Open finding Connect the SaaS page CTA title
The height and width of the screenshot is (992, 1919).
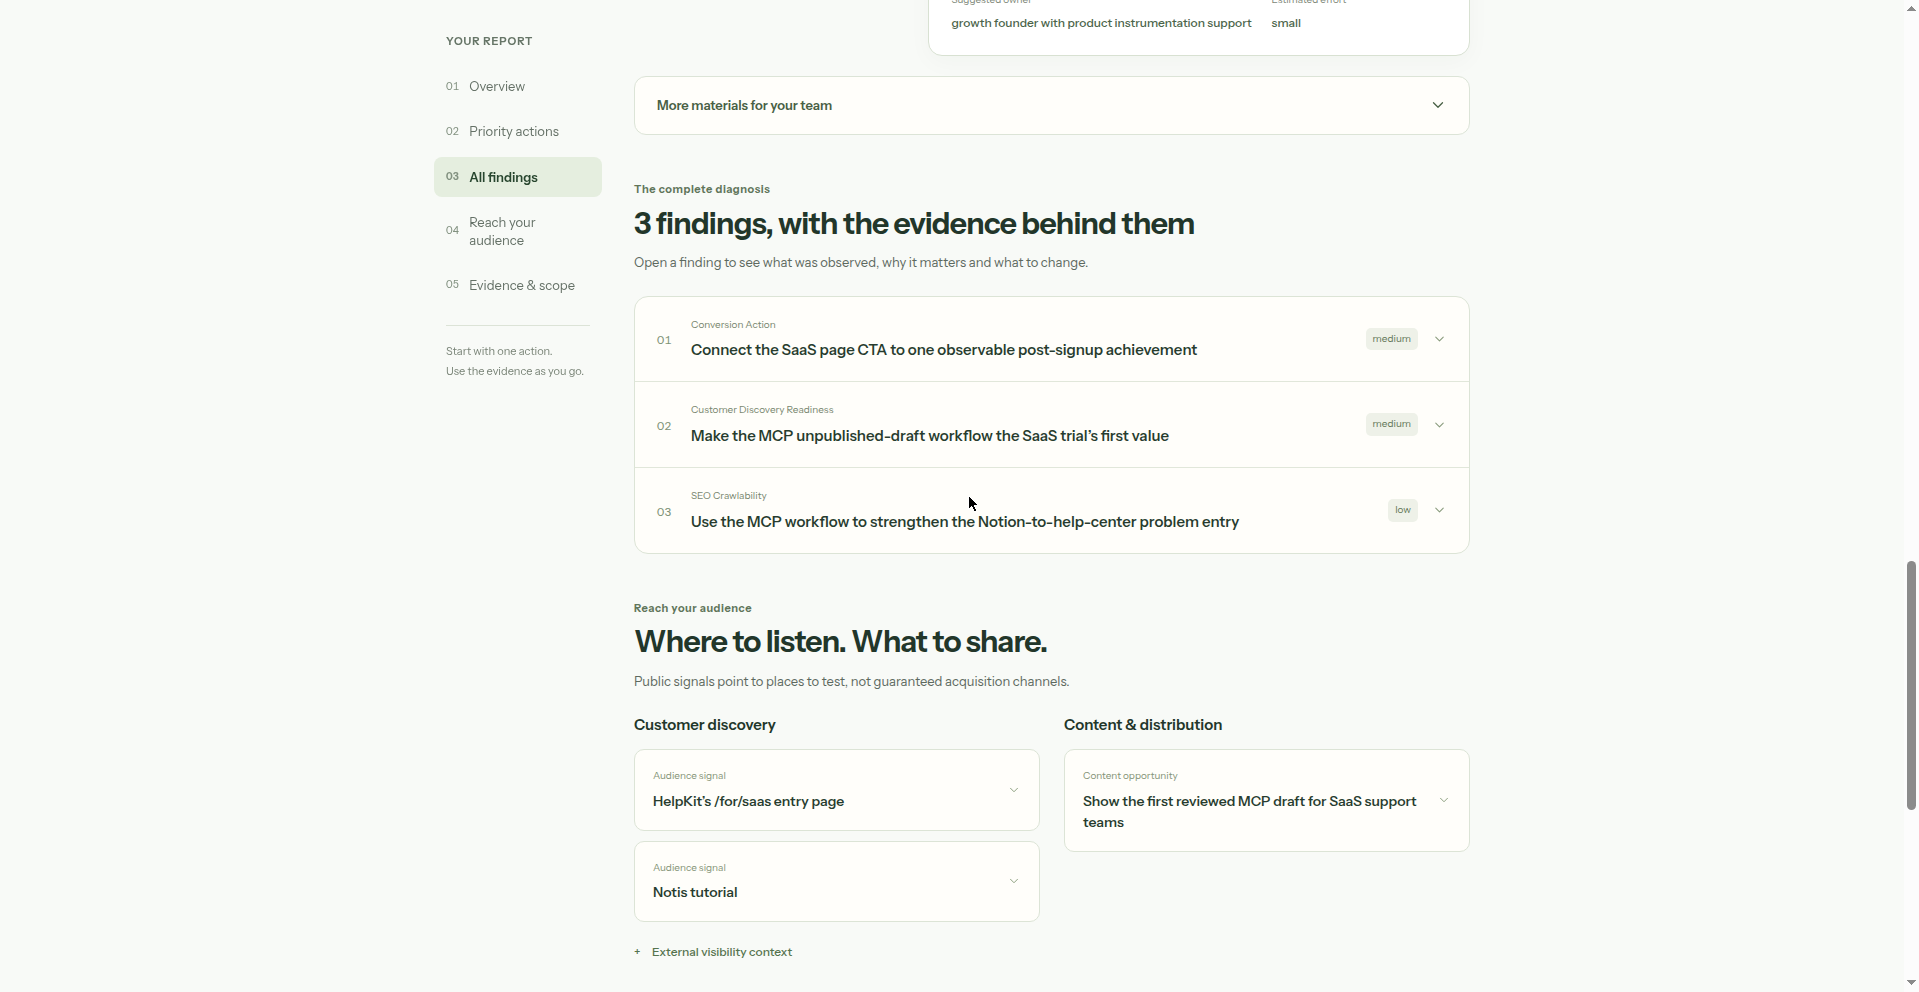(943, 350)
